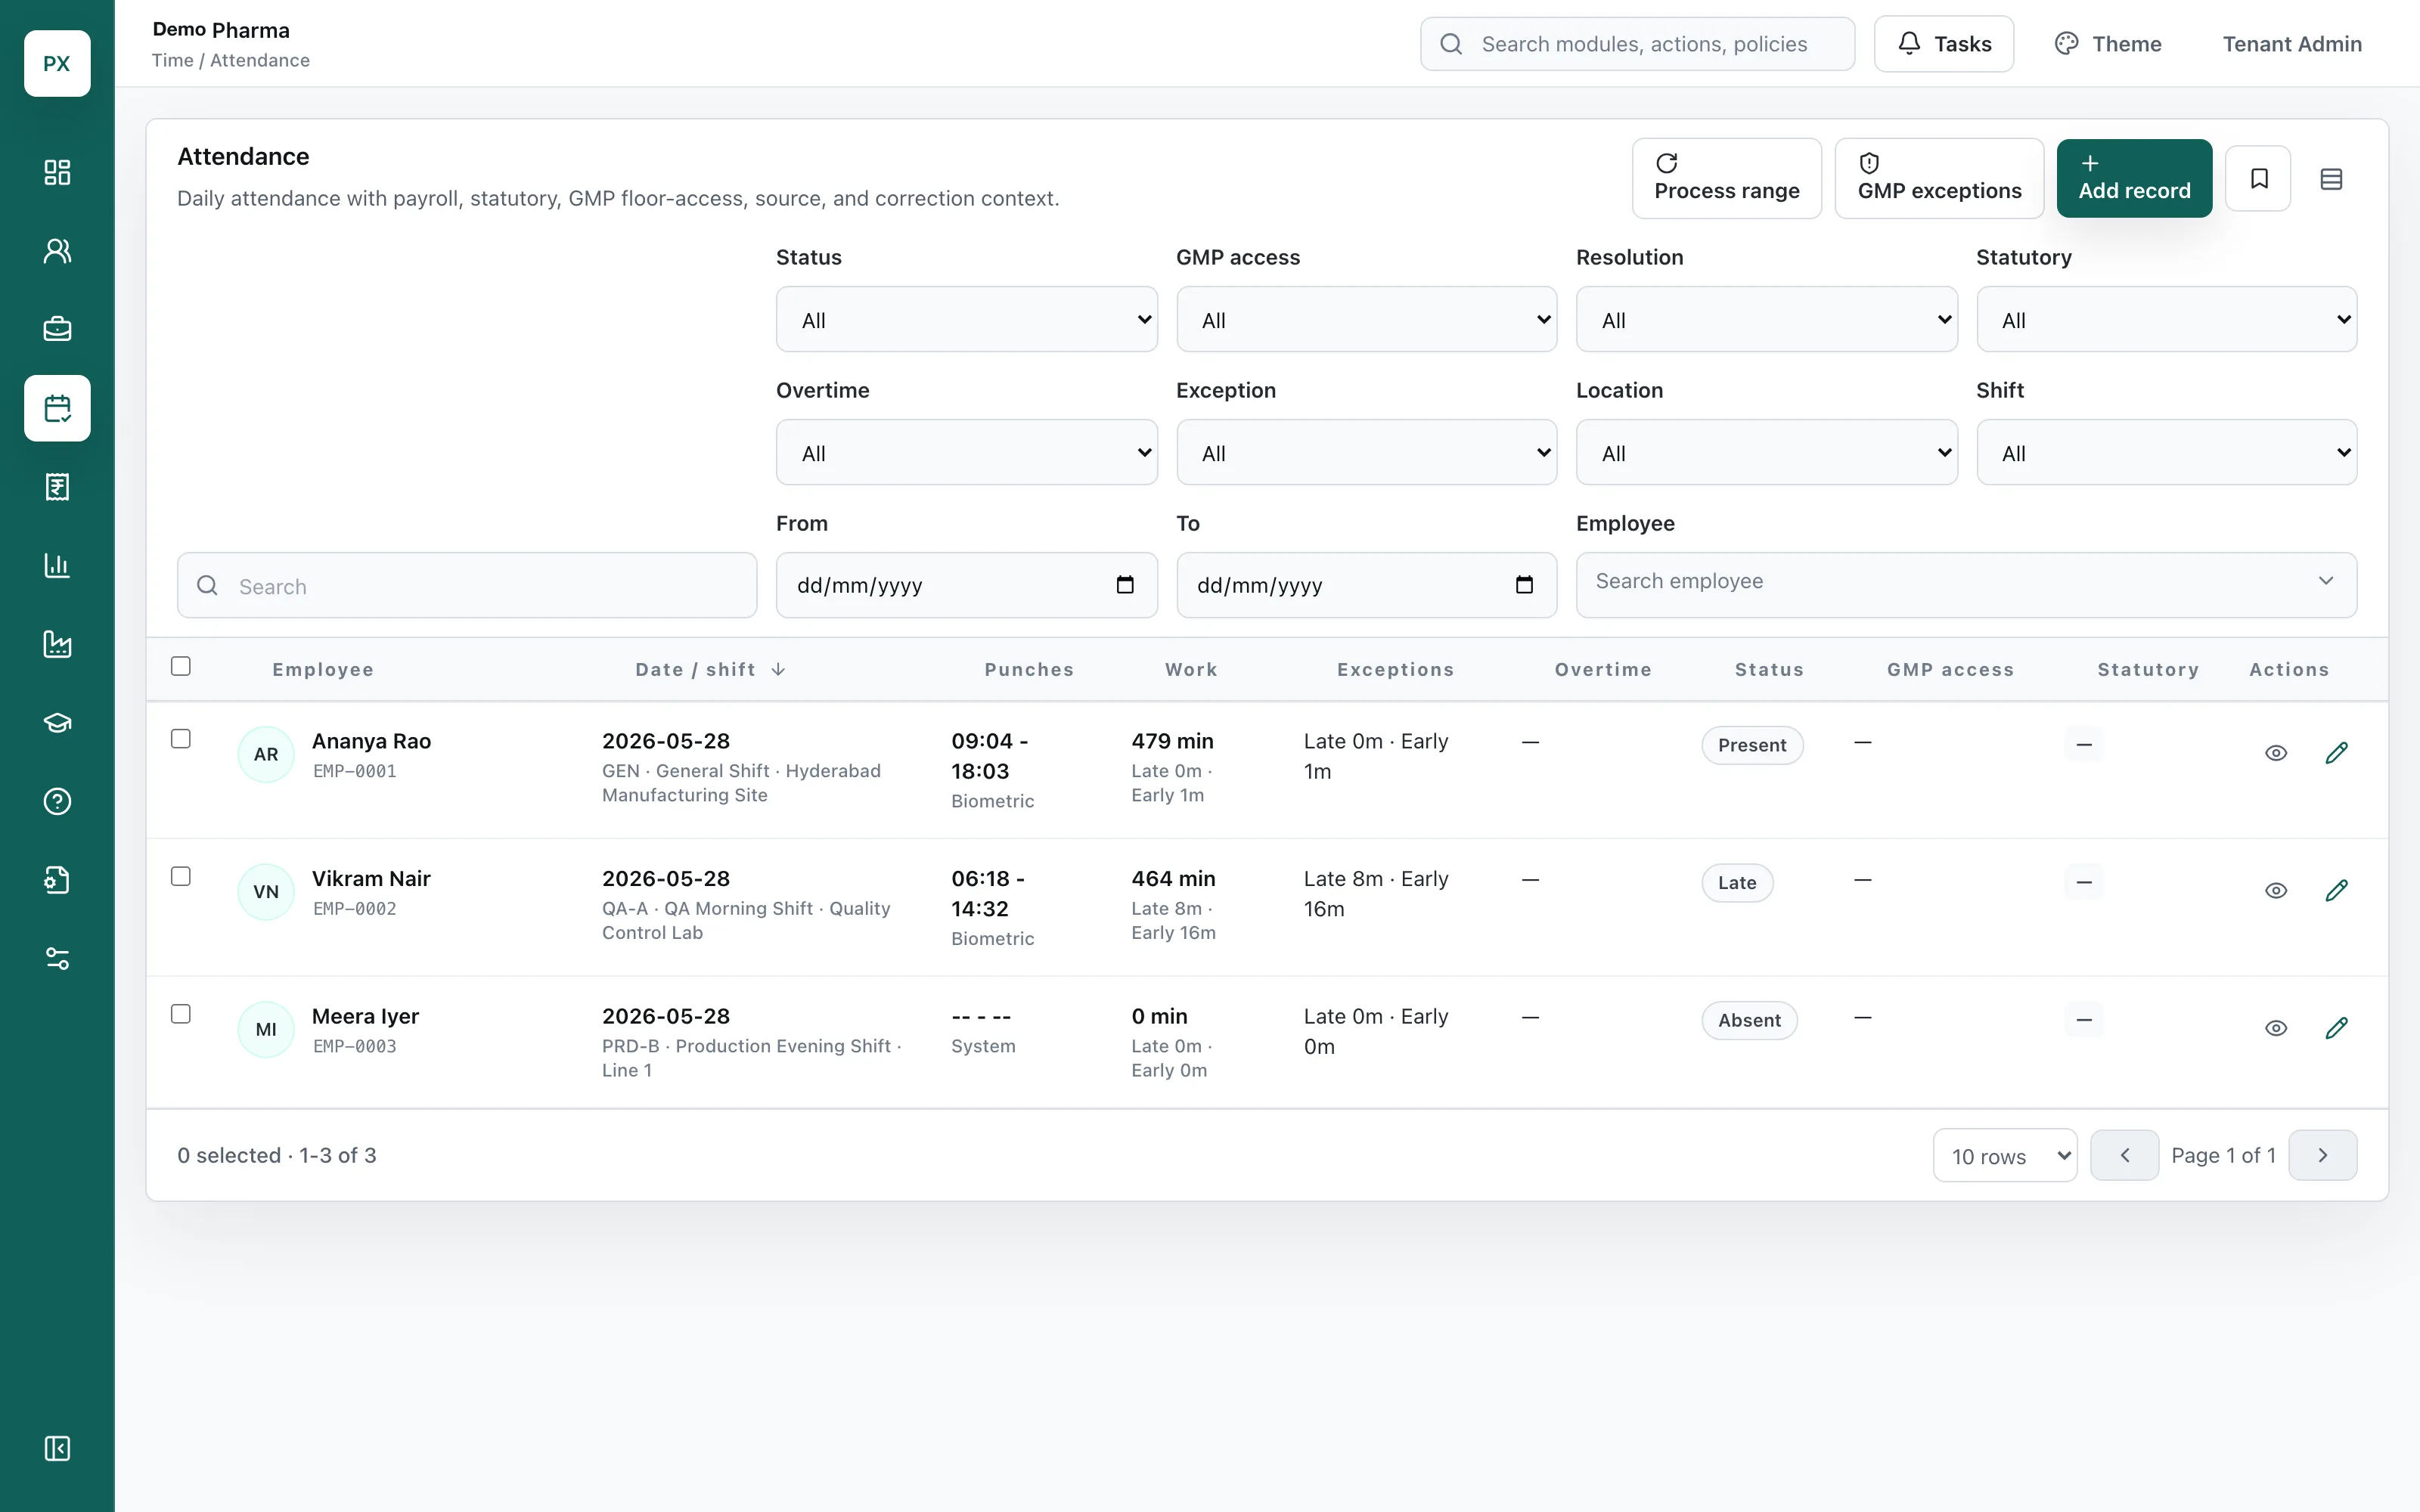Click the Process range button

click(x=1727, y=179)
